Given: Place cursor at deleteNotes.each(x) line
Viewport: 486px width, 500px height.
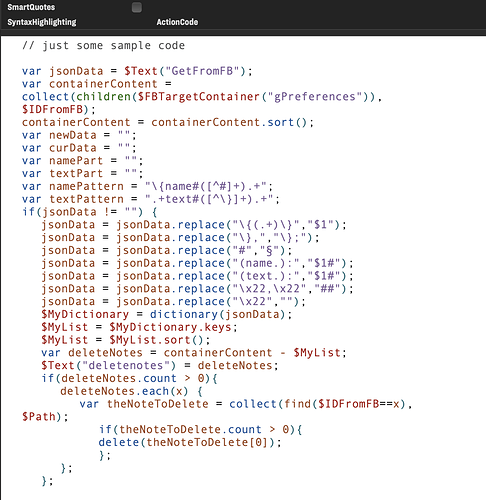Looking at the screenshot, I should click(x=131, y=391).
